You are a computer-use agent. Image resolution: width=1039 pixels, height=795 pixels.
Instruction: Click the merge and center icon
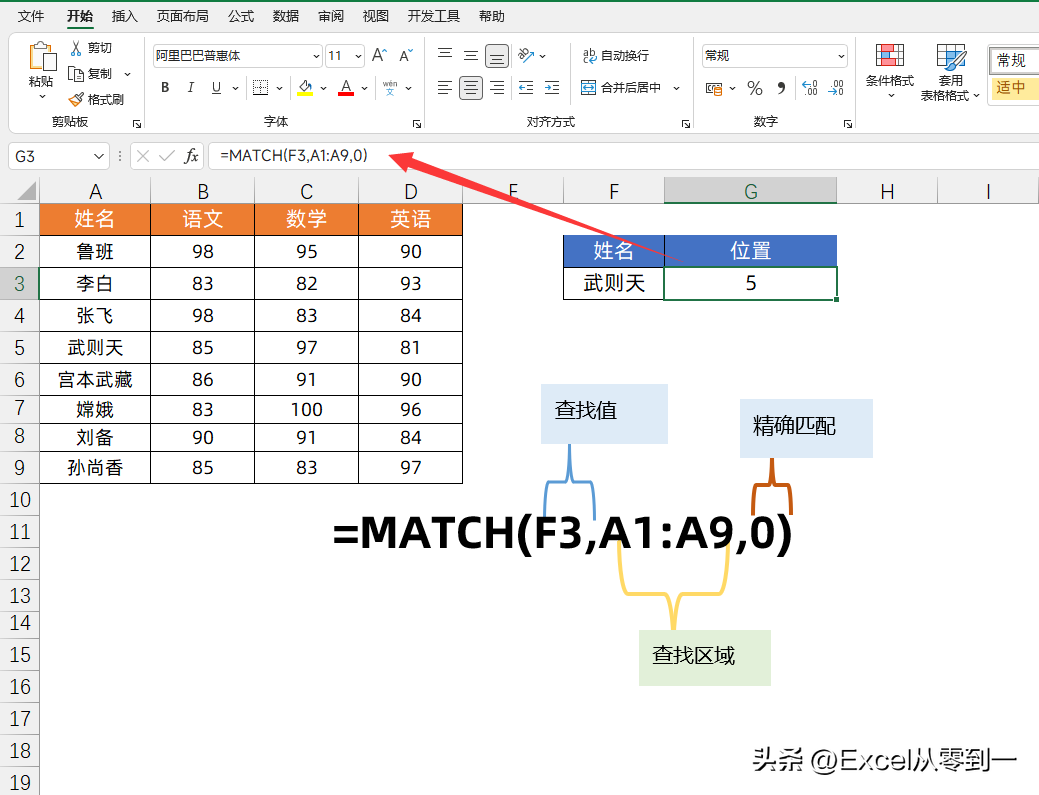pos(588,87)
